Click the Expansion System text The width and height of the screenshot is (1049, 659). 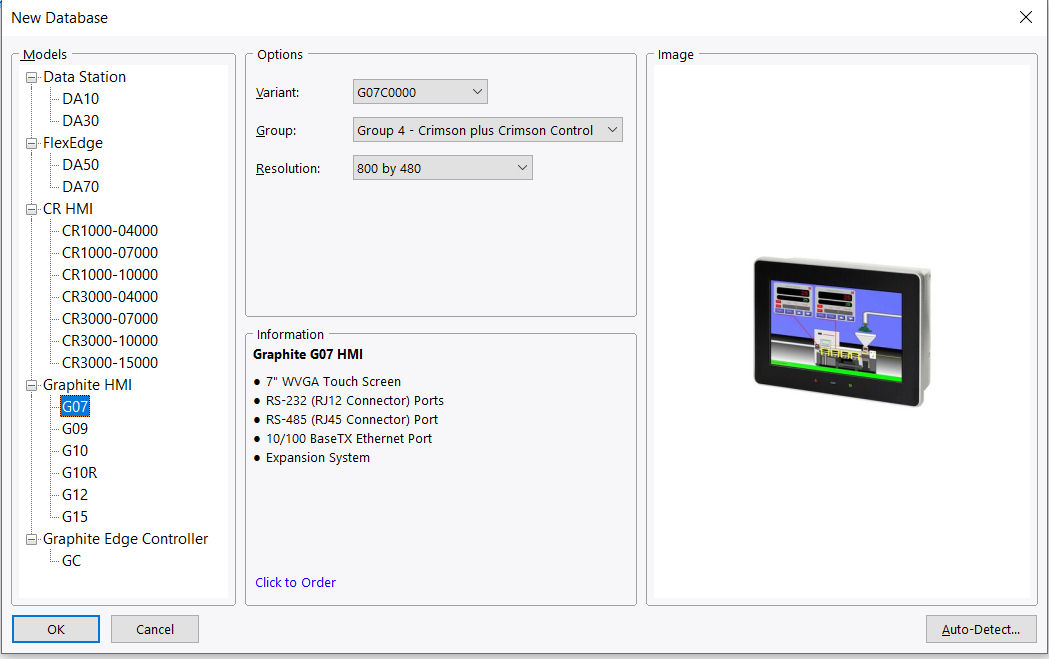318,458
